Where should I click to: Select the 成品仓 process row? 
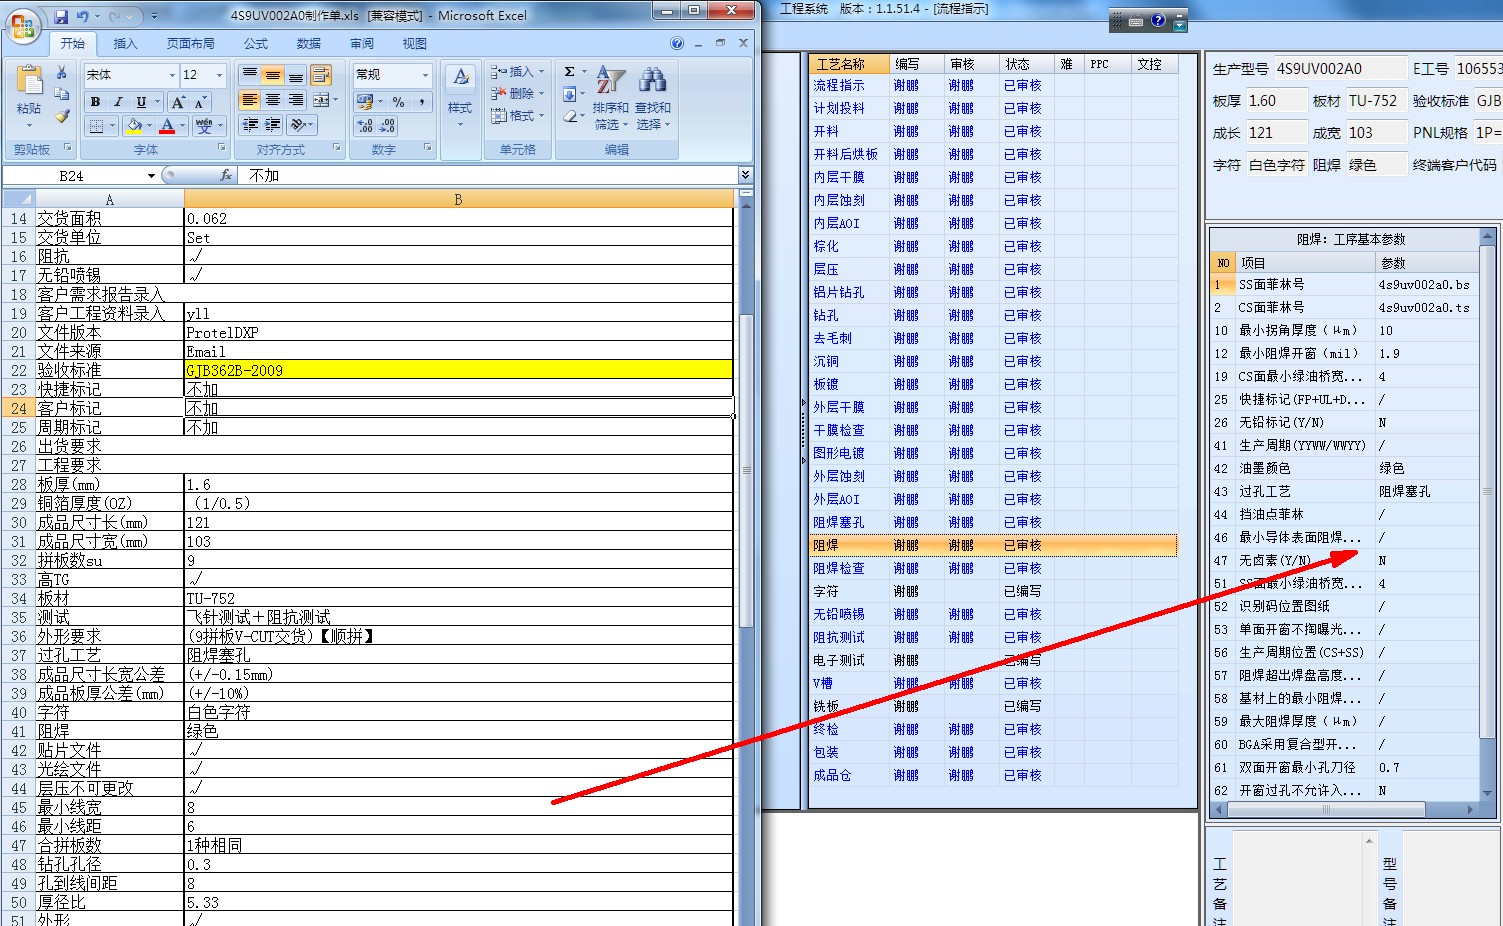(993, 775)
